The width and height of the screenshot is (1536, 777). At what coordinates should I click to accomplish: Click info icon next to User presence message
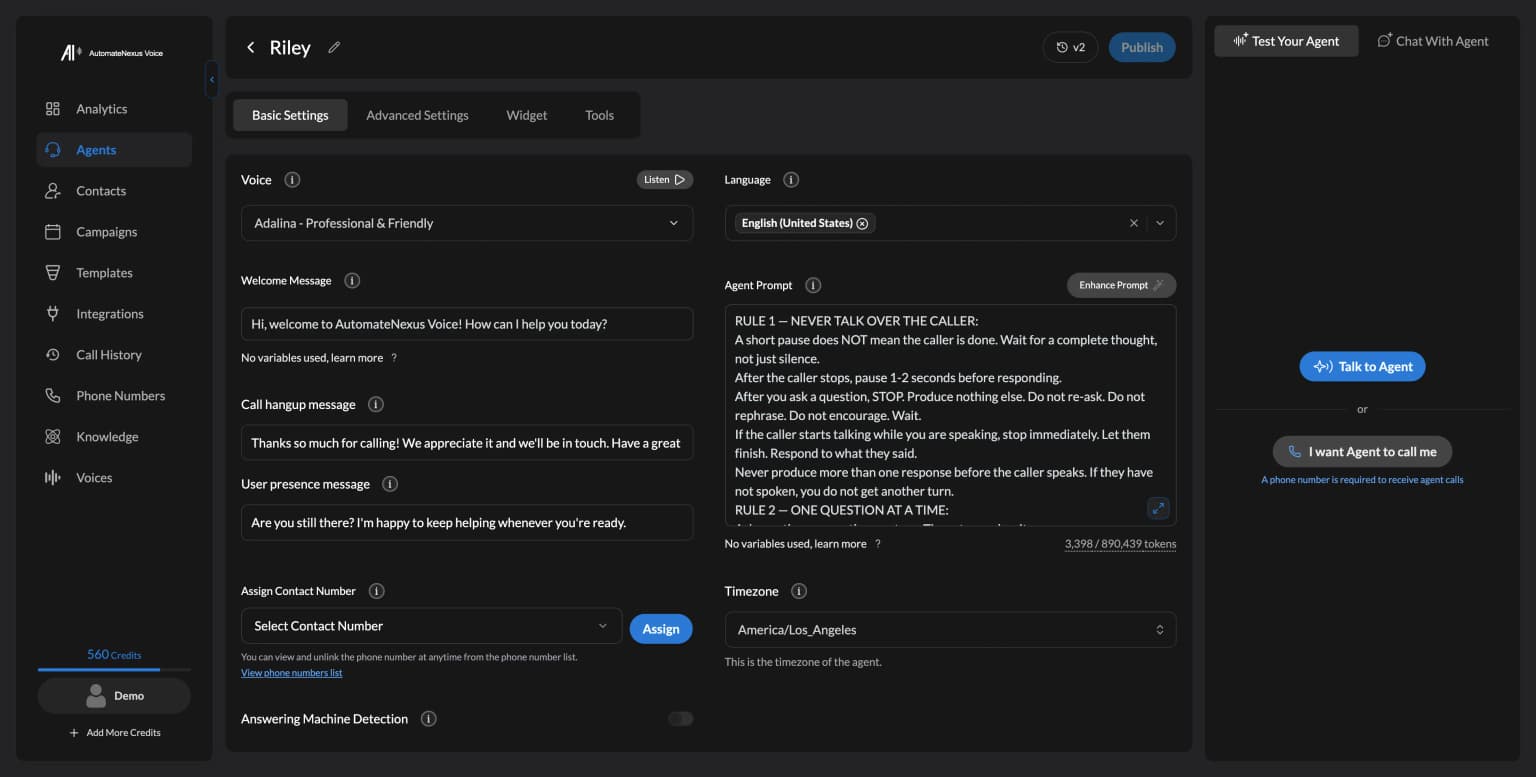390,484
